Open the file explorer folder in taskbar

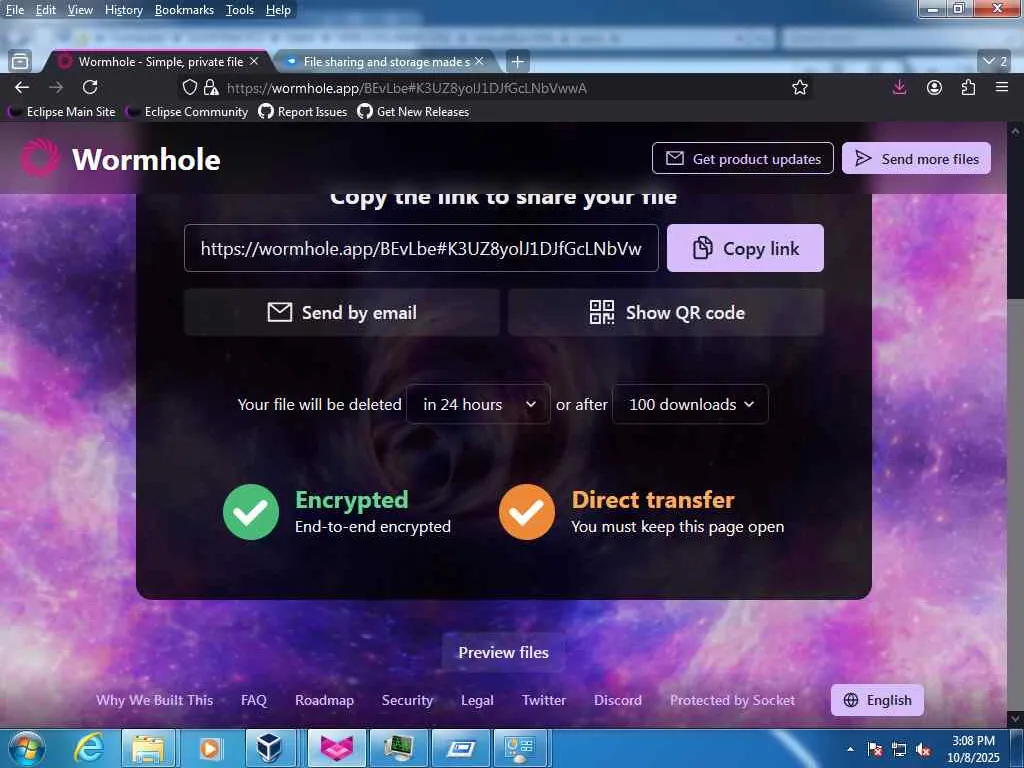[x=148, y=748]
